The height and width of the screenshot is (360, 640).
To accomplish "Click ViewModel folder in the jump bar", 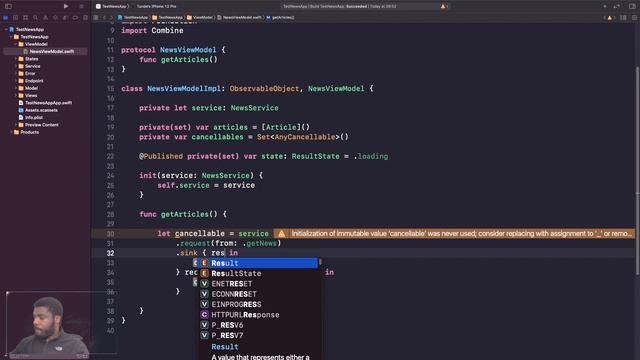I will pos(199,18).
